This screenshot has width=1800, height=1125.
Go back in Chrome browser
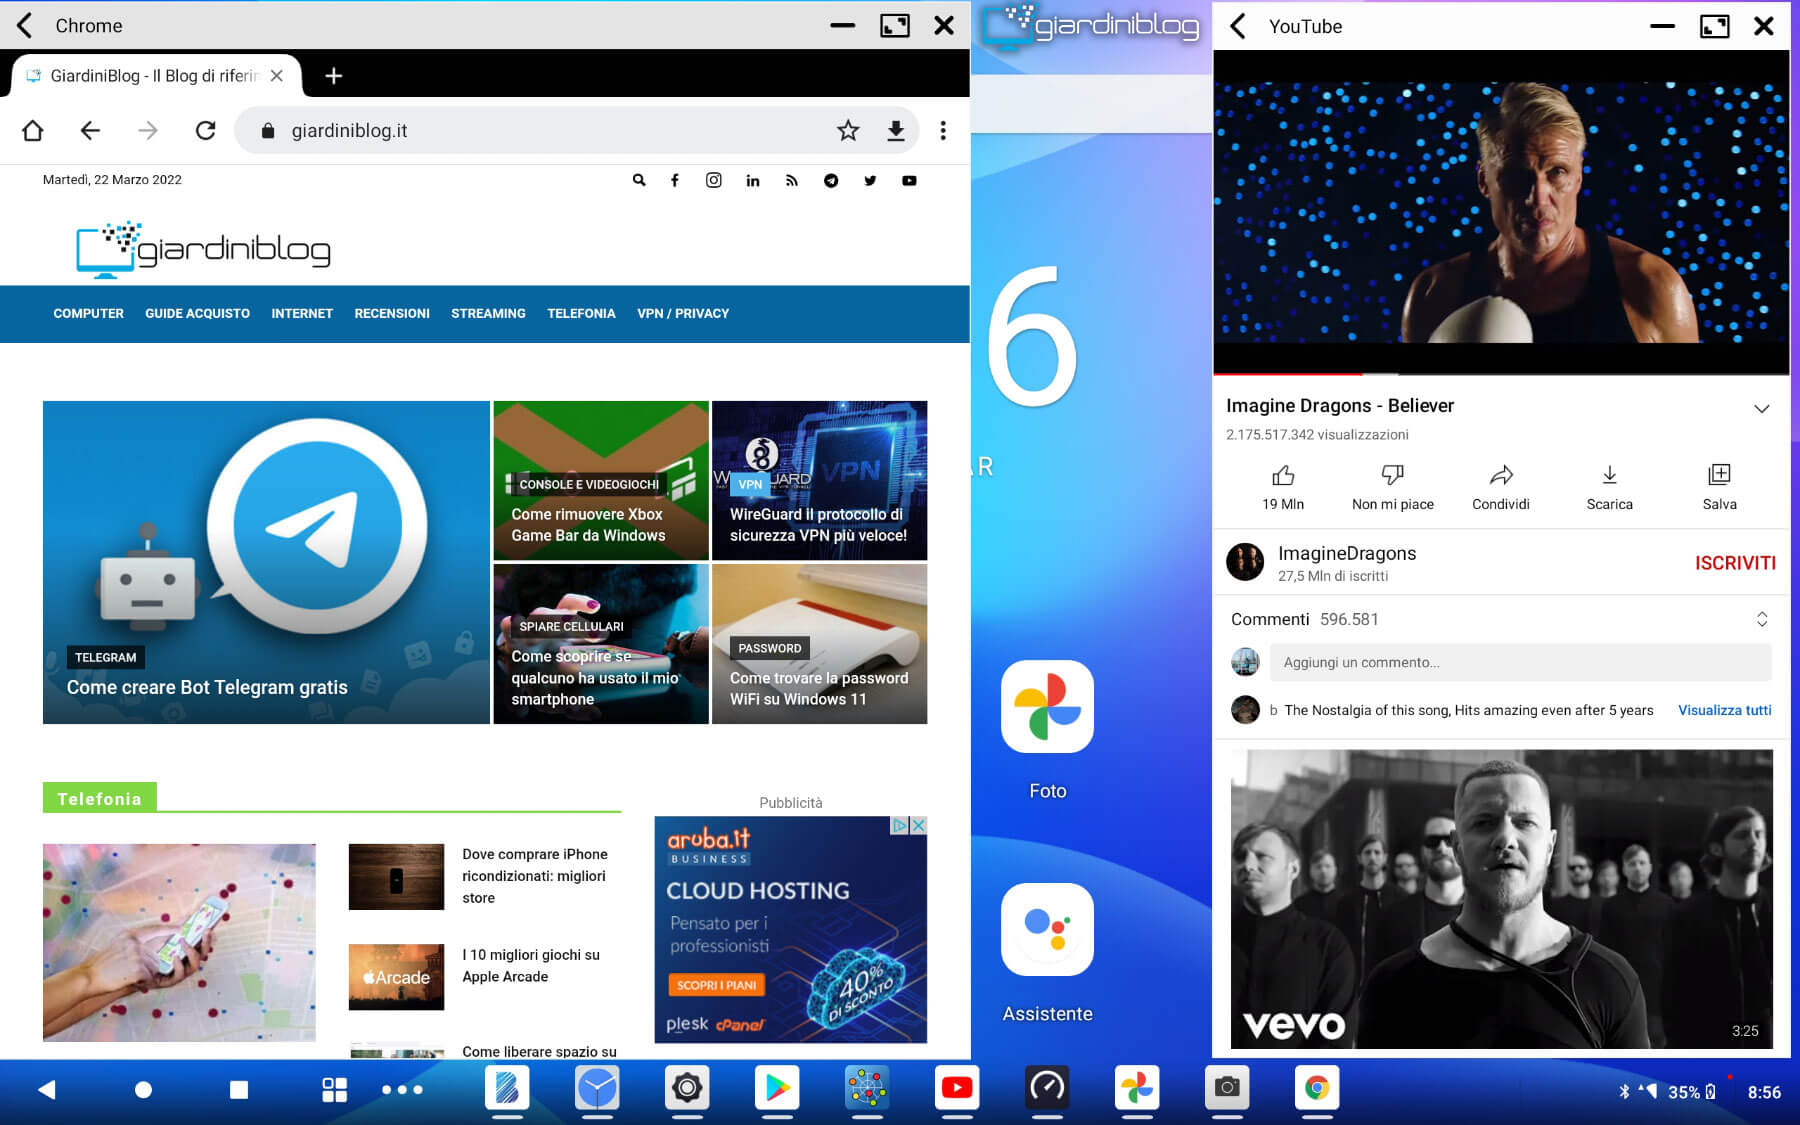(x=90, y=131)
